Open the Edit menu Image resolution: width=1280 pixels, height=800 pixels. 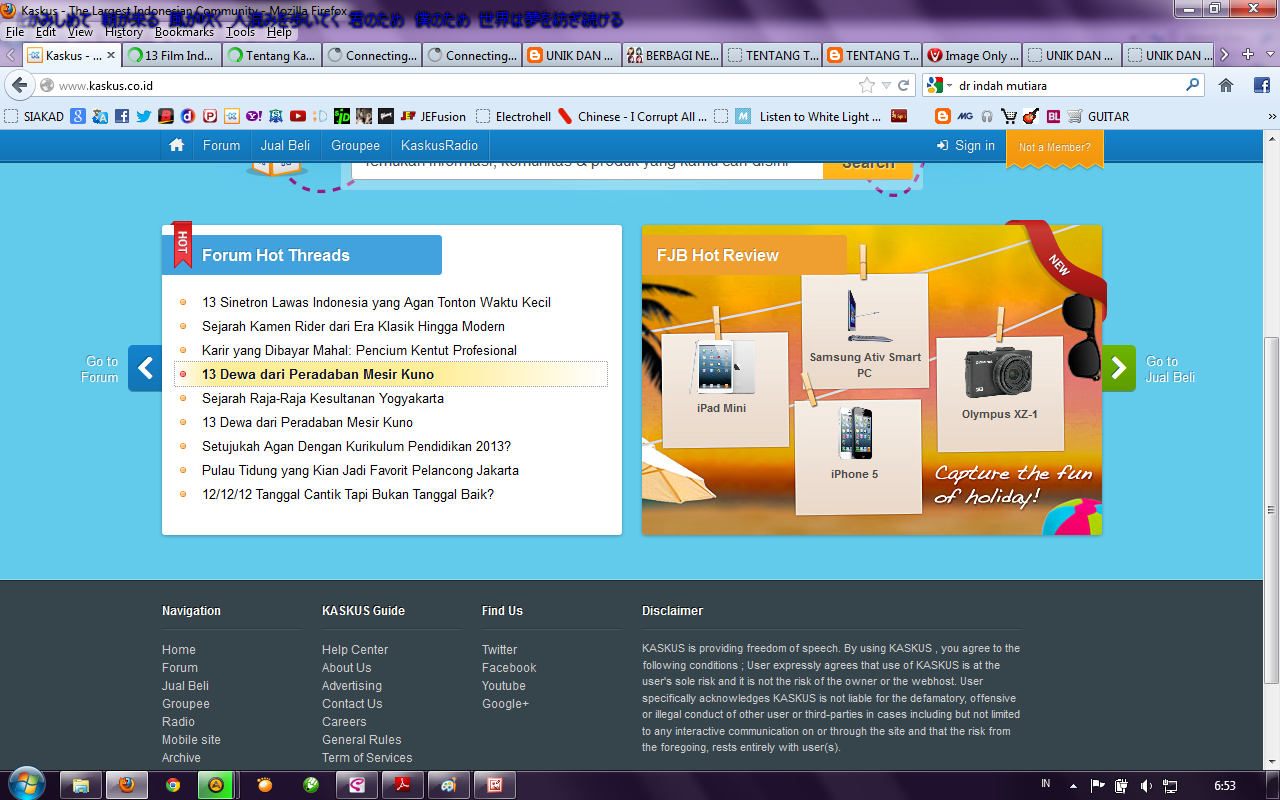46,32
